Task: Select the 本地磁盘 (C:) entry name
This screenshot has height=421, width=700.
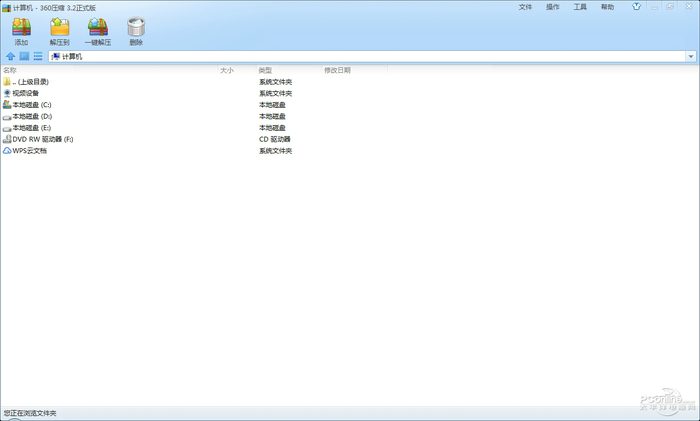Action: point(32,105)
